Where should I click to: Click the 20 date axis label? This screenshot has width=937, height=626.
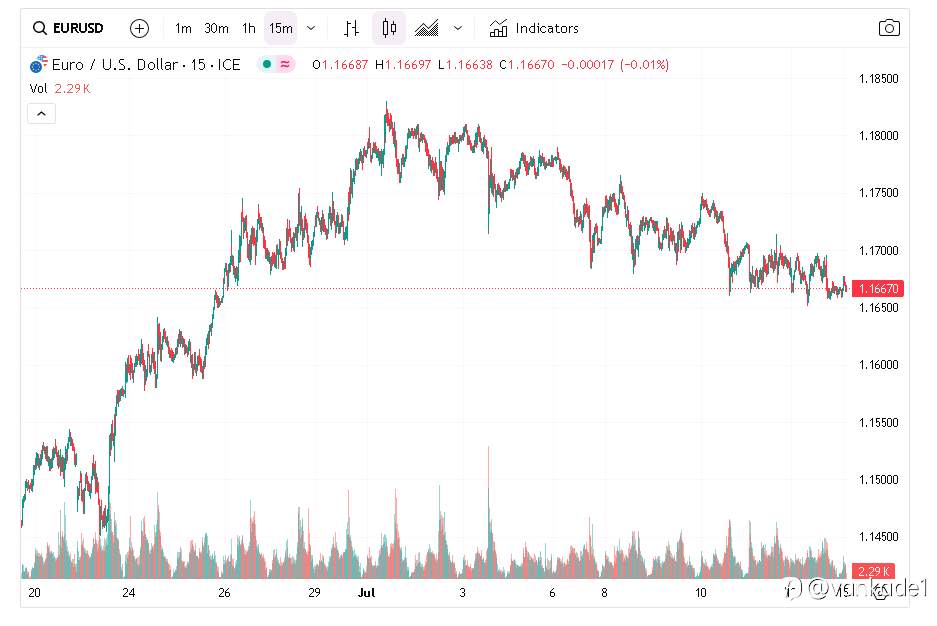[x=35, y=593]
